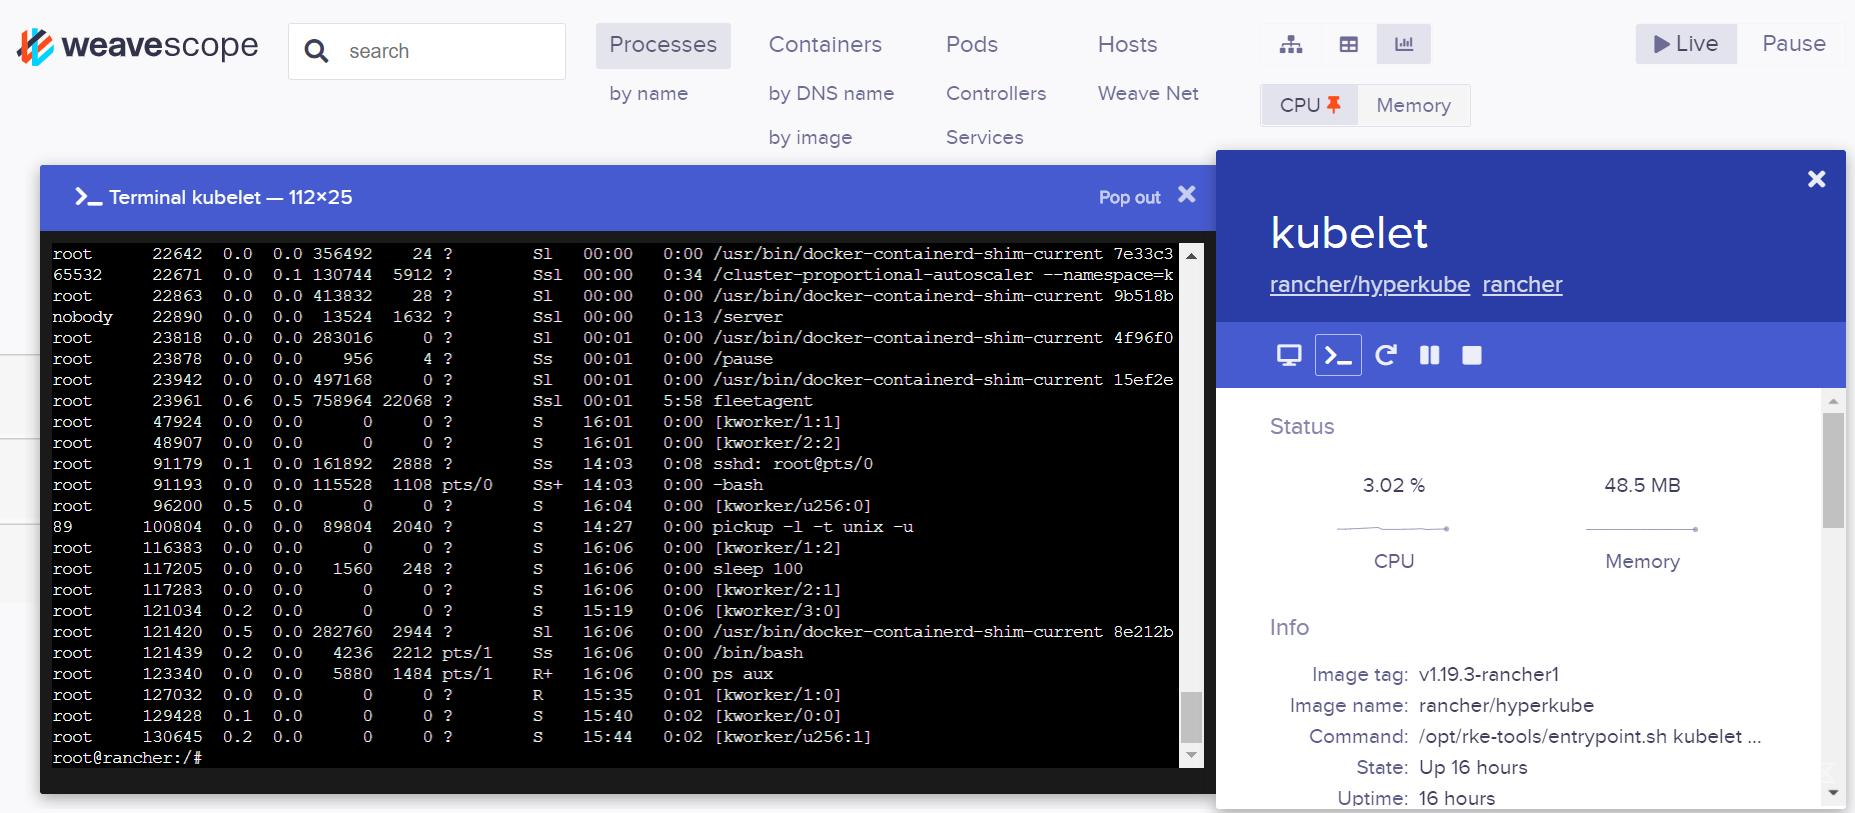Click the State value 'Up 16 hours'

click(x=1473, y=767)
